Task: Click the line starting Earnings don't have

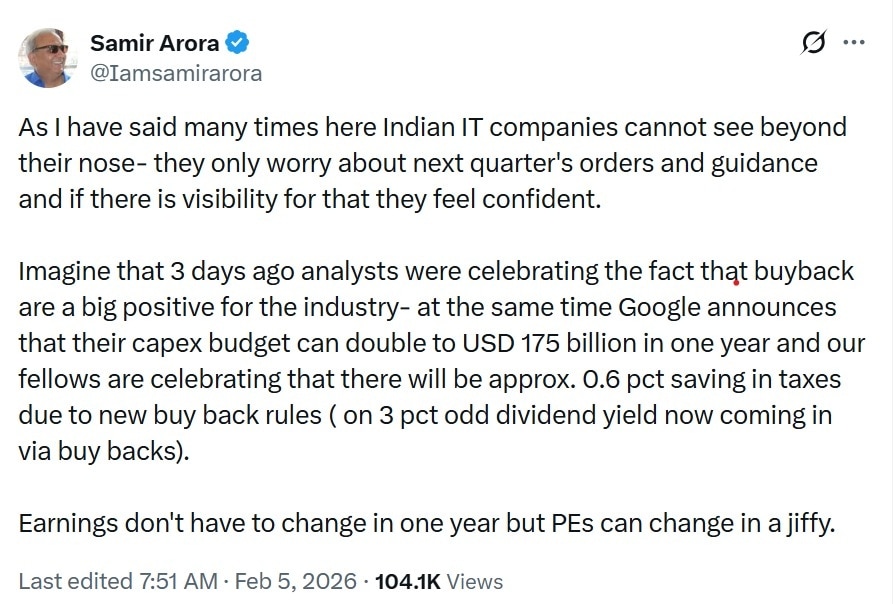Action: coord(425,524)
